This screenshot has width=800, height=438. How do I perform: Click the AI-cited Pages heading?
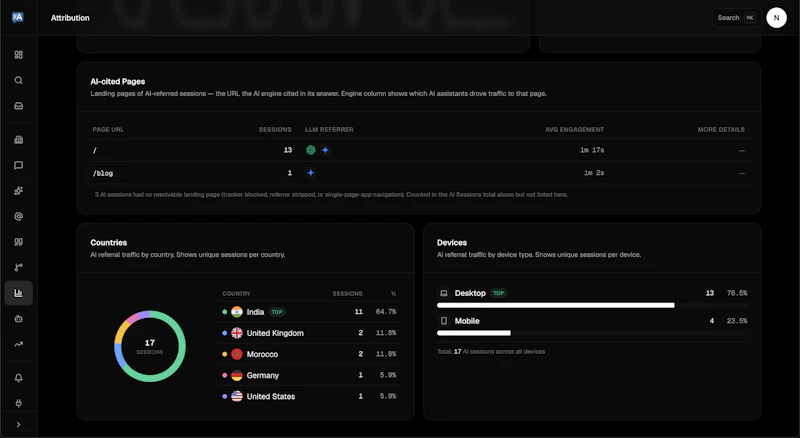click(x=117, y=82)
